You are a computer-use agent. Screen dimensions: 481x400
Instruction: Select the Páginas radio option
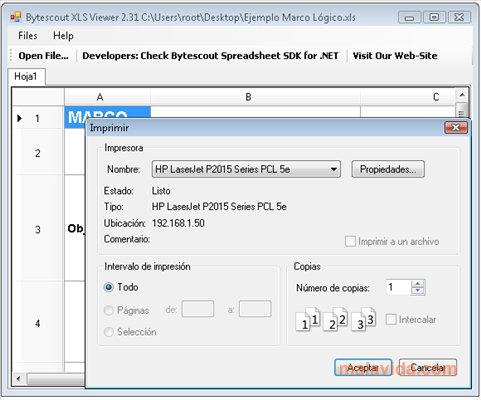coord(109,310)
